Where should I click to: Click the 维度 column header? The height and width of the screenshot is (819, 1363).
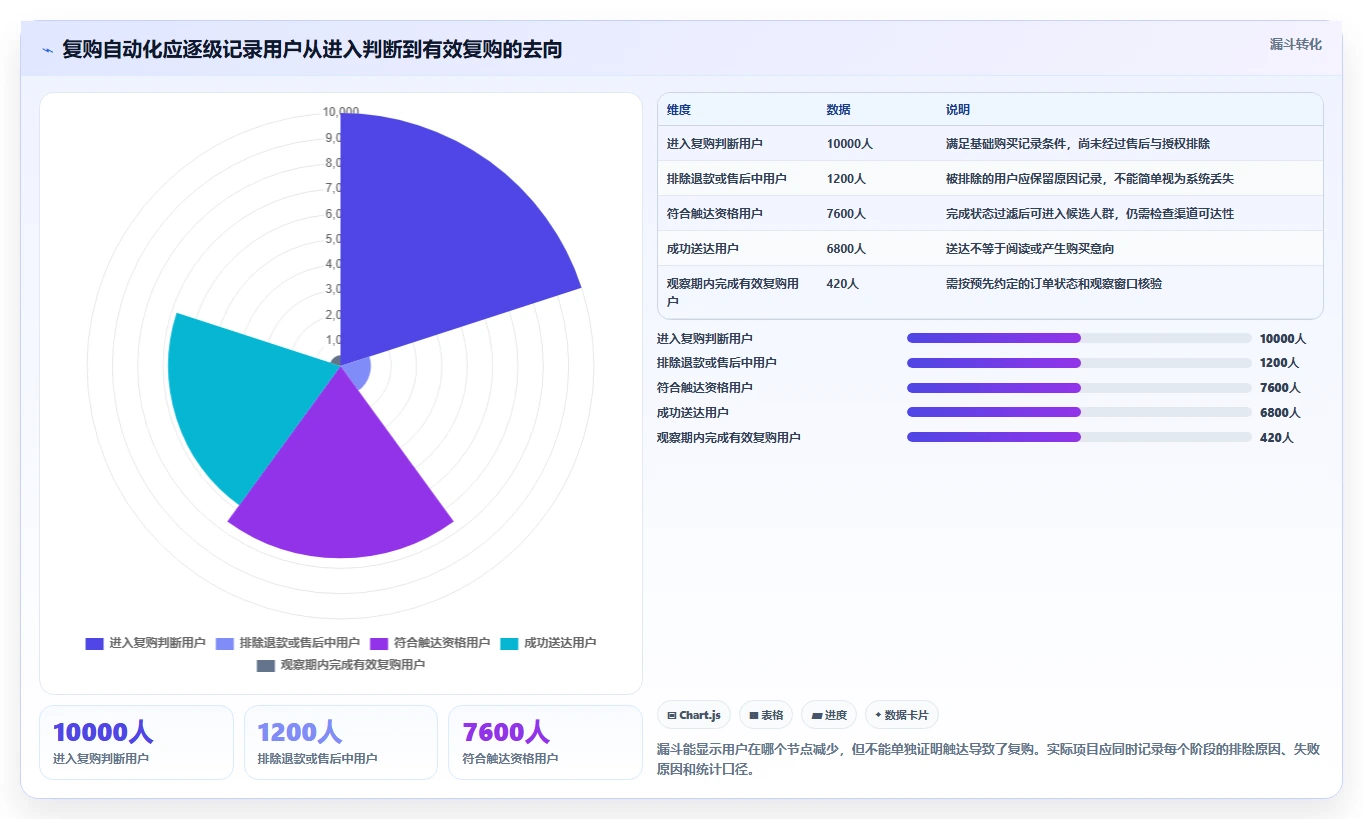(679, 110)
